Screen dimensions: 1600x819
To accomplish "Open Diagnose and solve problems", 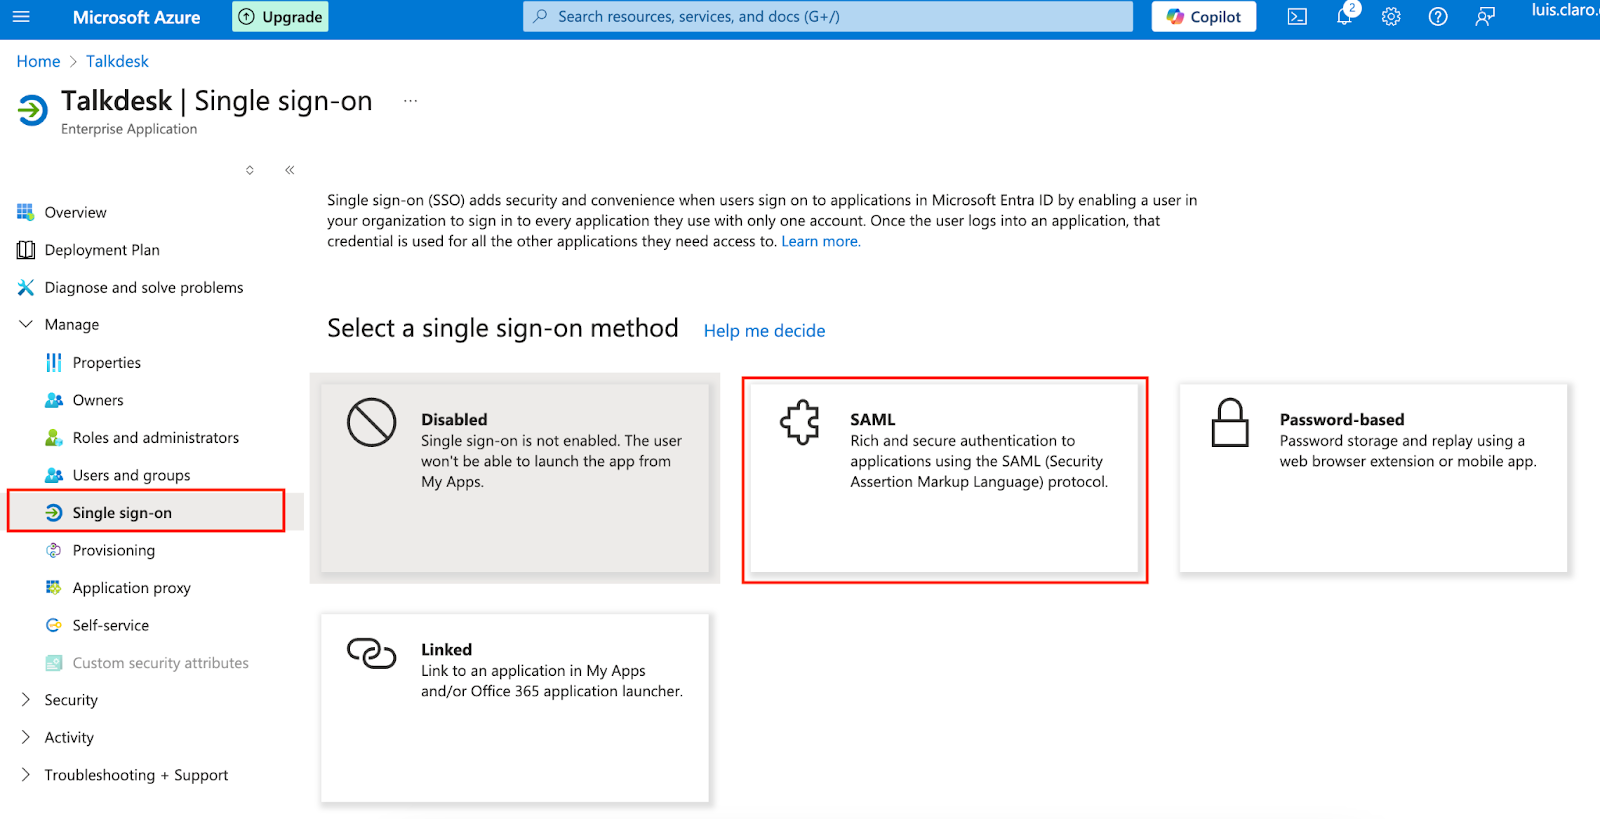I will [x=143, y=287].
